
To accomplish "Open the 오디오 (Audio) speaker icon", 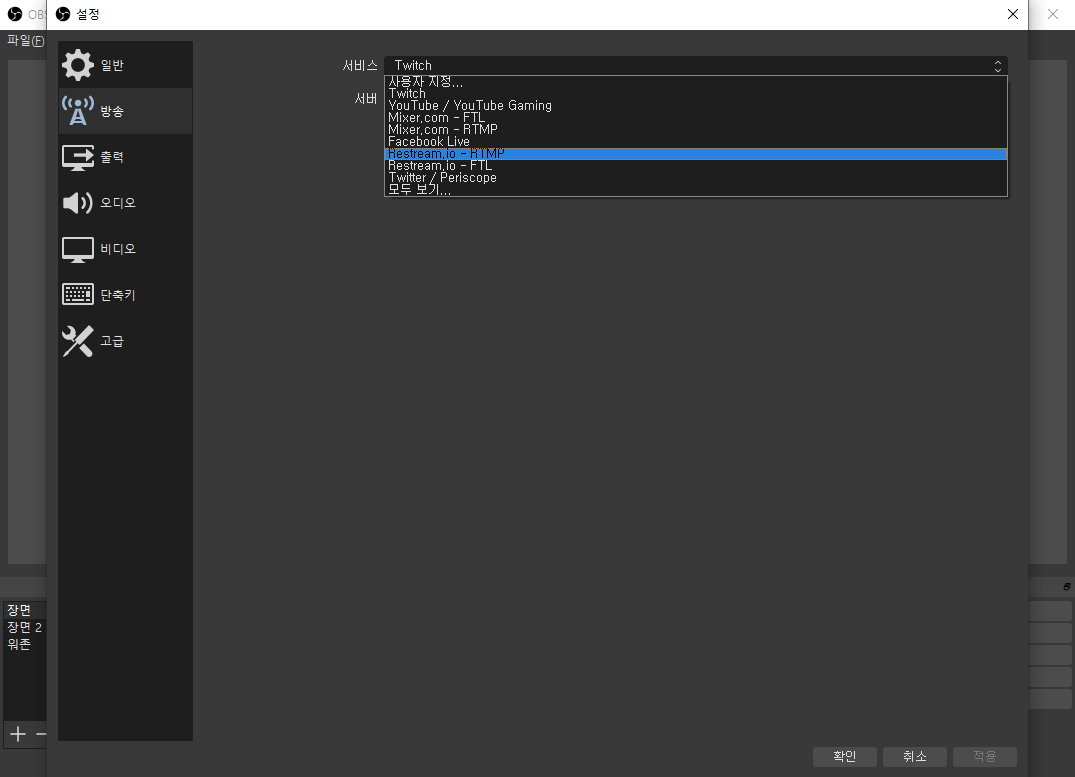I will click(x=77, y=203).
